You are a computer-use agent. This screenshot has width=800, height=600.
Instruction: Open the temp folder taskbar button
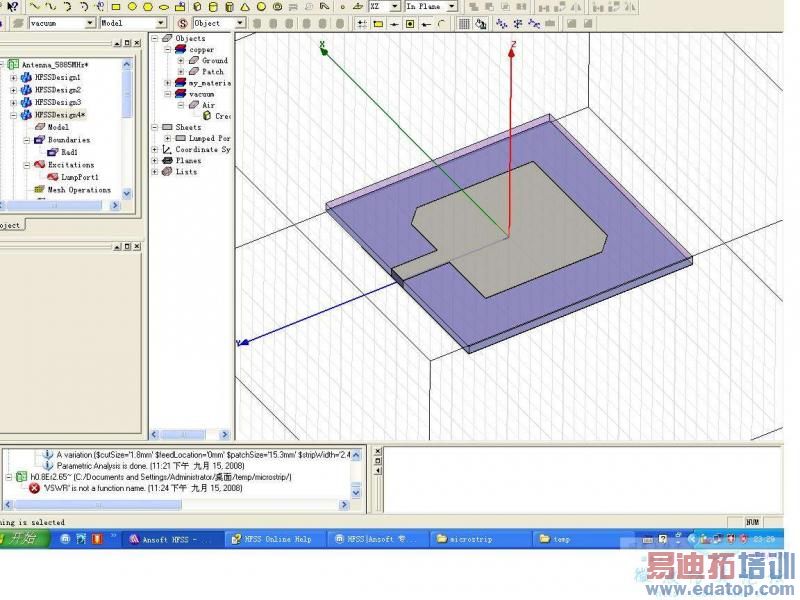pos(582,539)
